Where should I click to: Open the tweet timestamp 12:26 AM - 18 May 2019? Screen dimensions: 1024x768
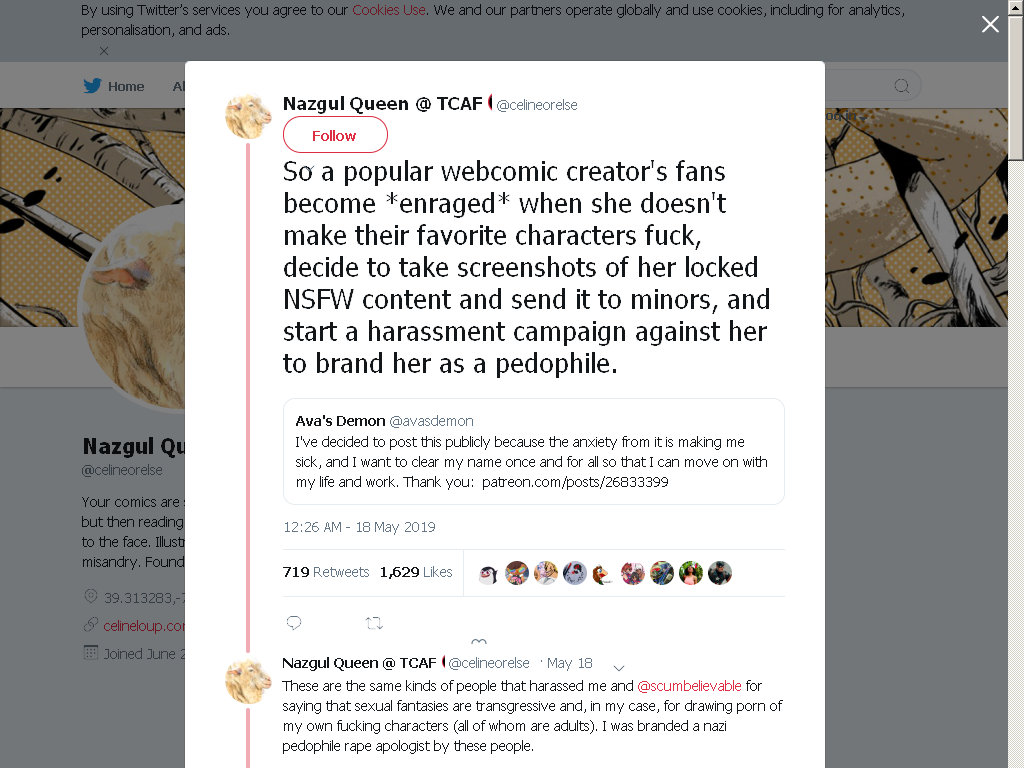[x=359, y=527]
